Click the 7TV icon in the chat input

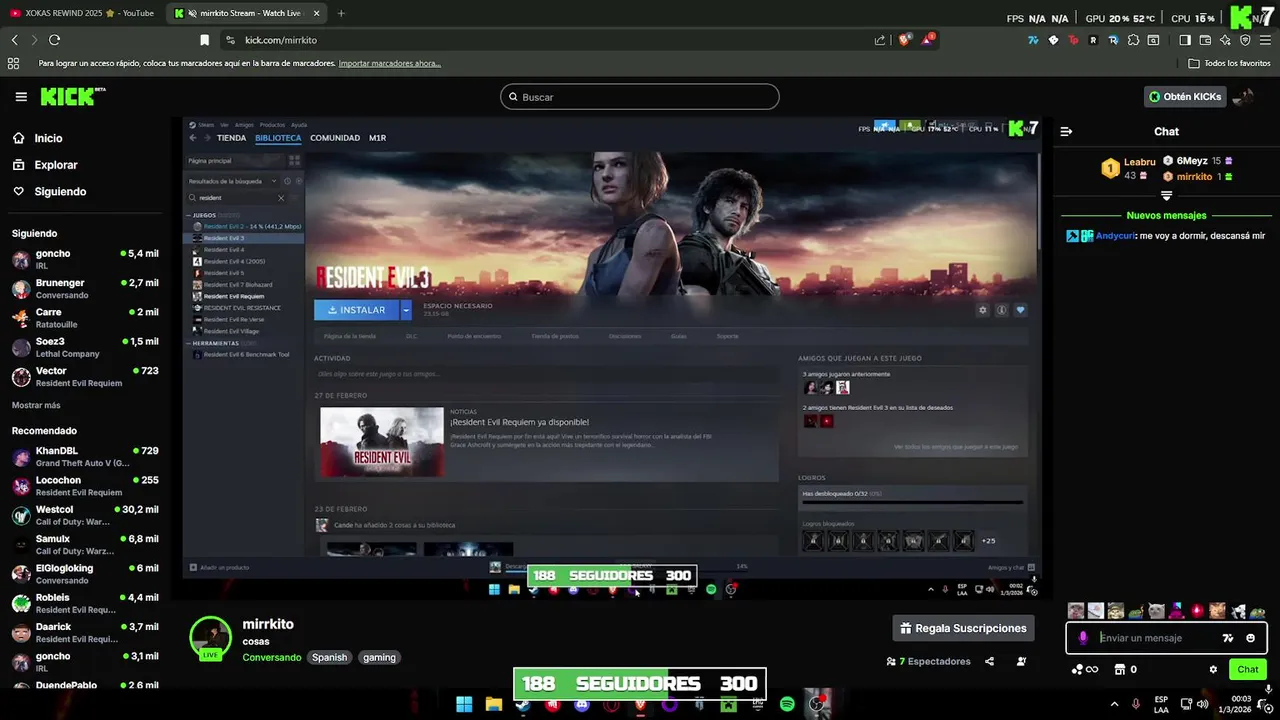(x=1228, y=638)
